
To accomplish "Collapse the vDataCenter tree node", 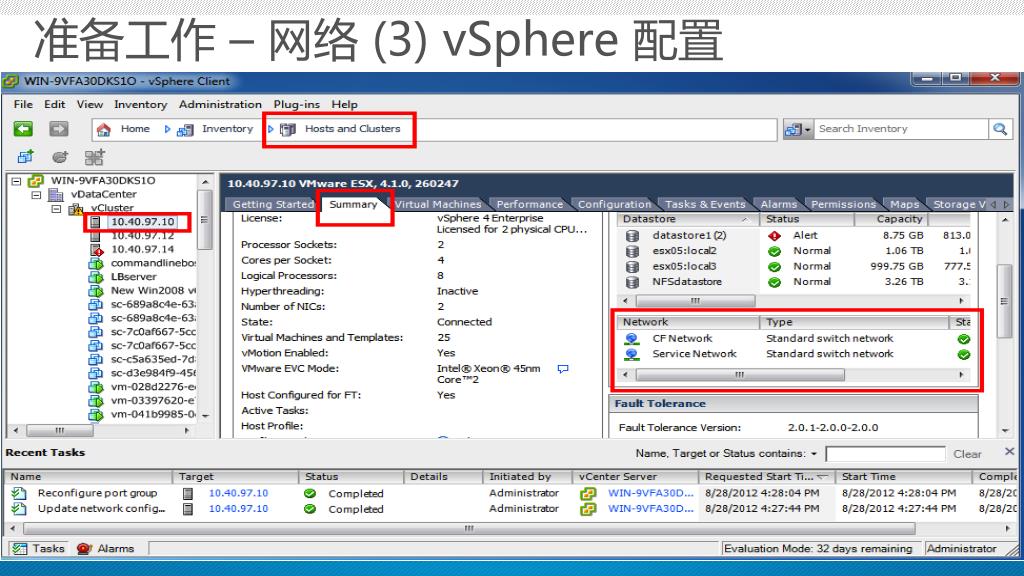I will (37, 195).
